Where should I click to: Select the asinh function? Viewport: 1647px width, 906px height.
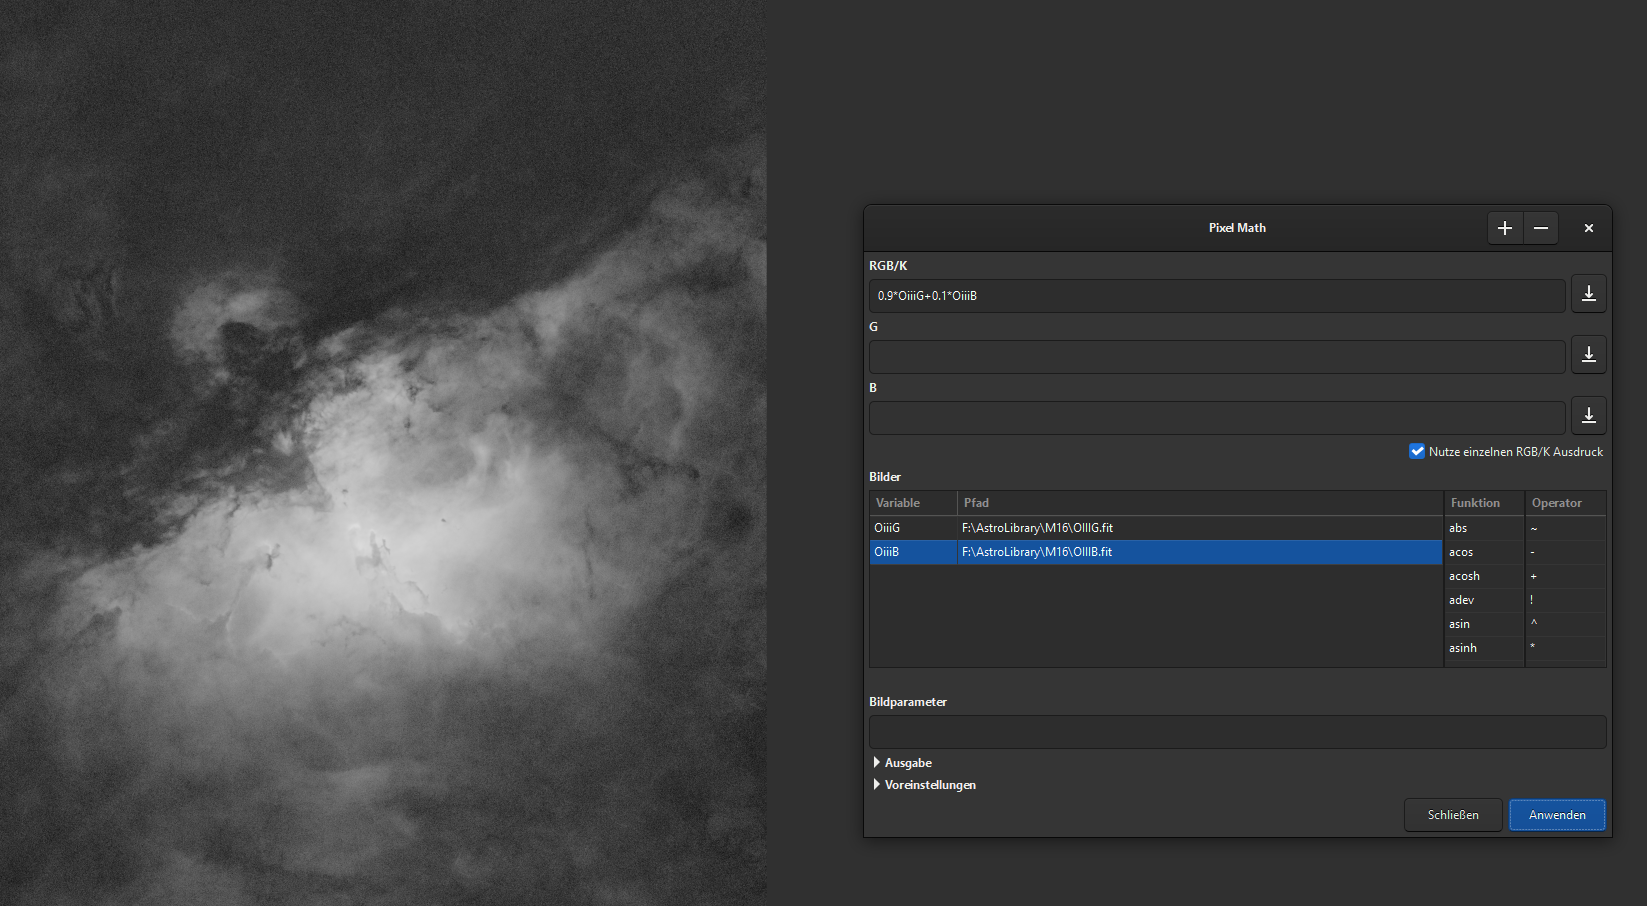click(x=1484, y=648)
